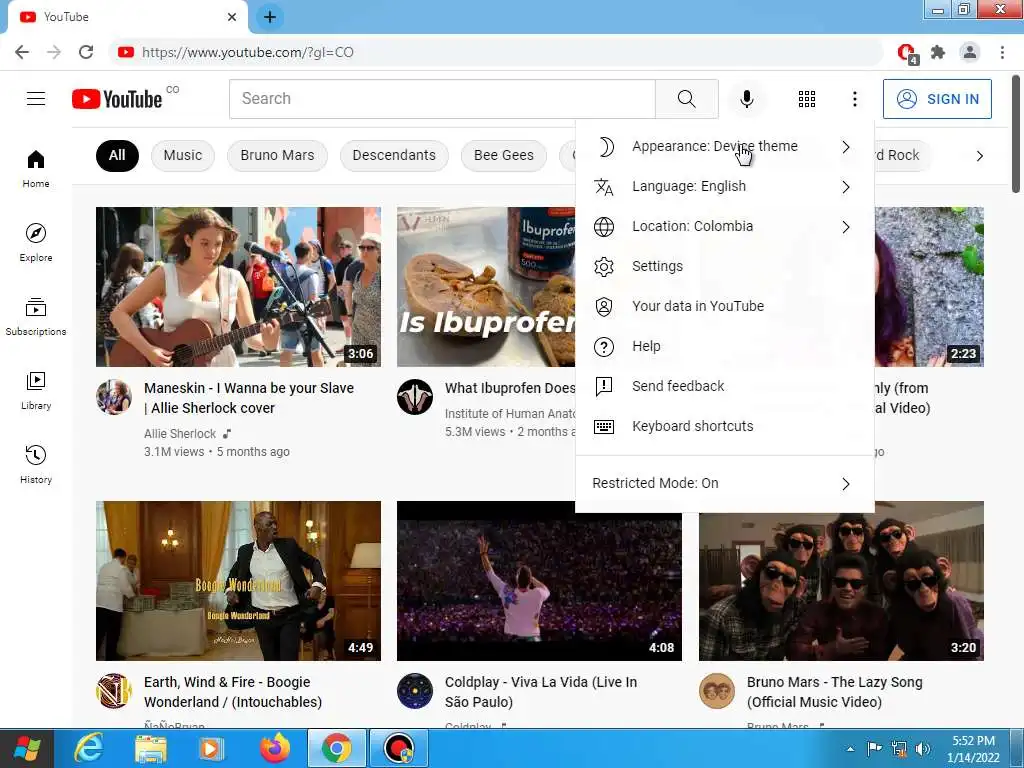Launch Internet Explorer from taskbar
This screenshot has width=1024, height=768.
point(88,748)
